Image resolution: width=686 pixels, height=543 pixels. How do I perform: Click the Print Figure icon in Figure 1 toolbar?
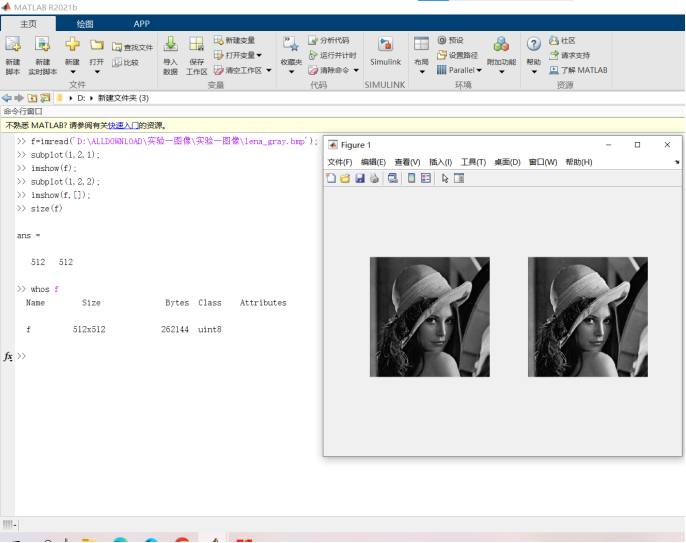(x=374, y=178)
